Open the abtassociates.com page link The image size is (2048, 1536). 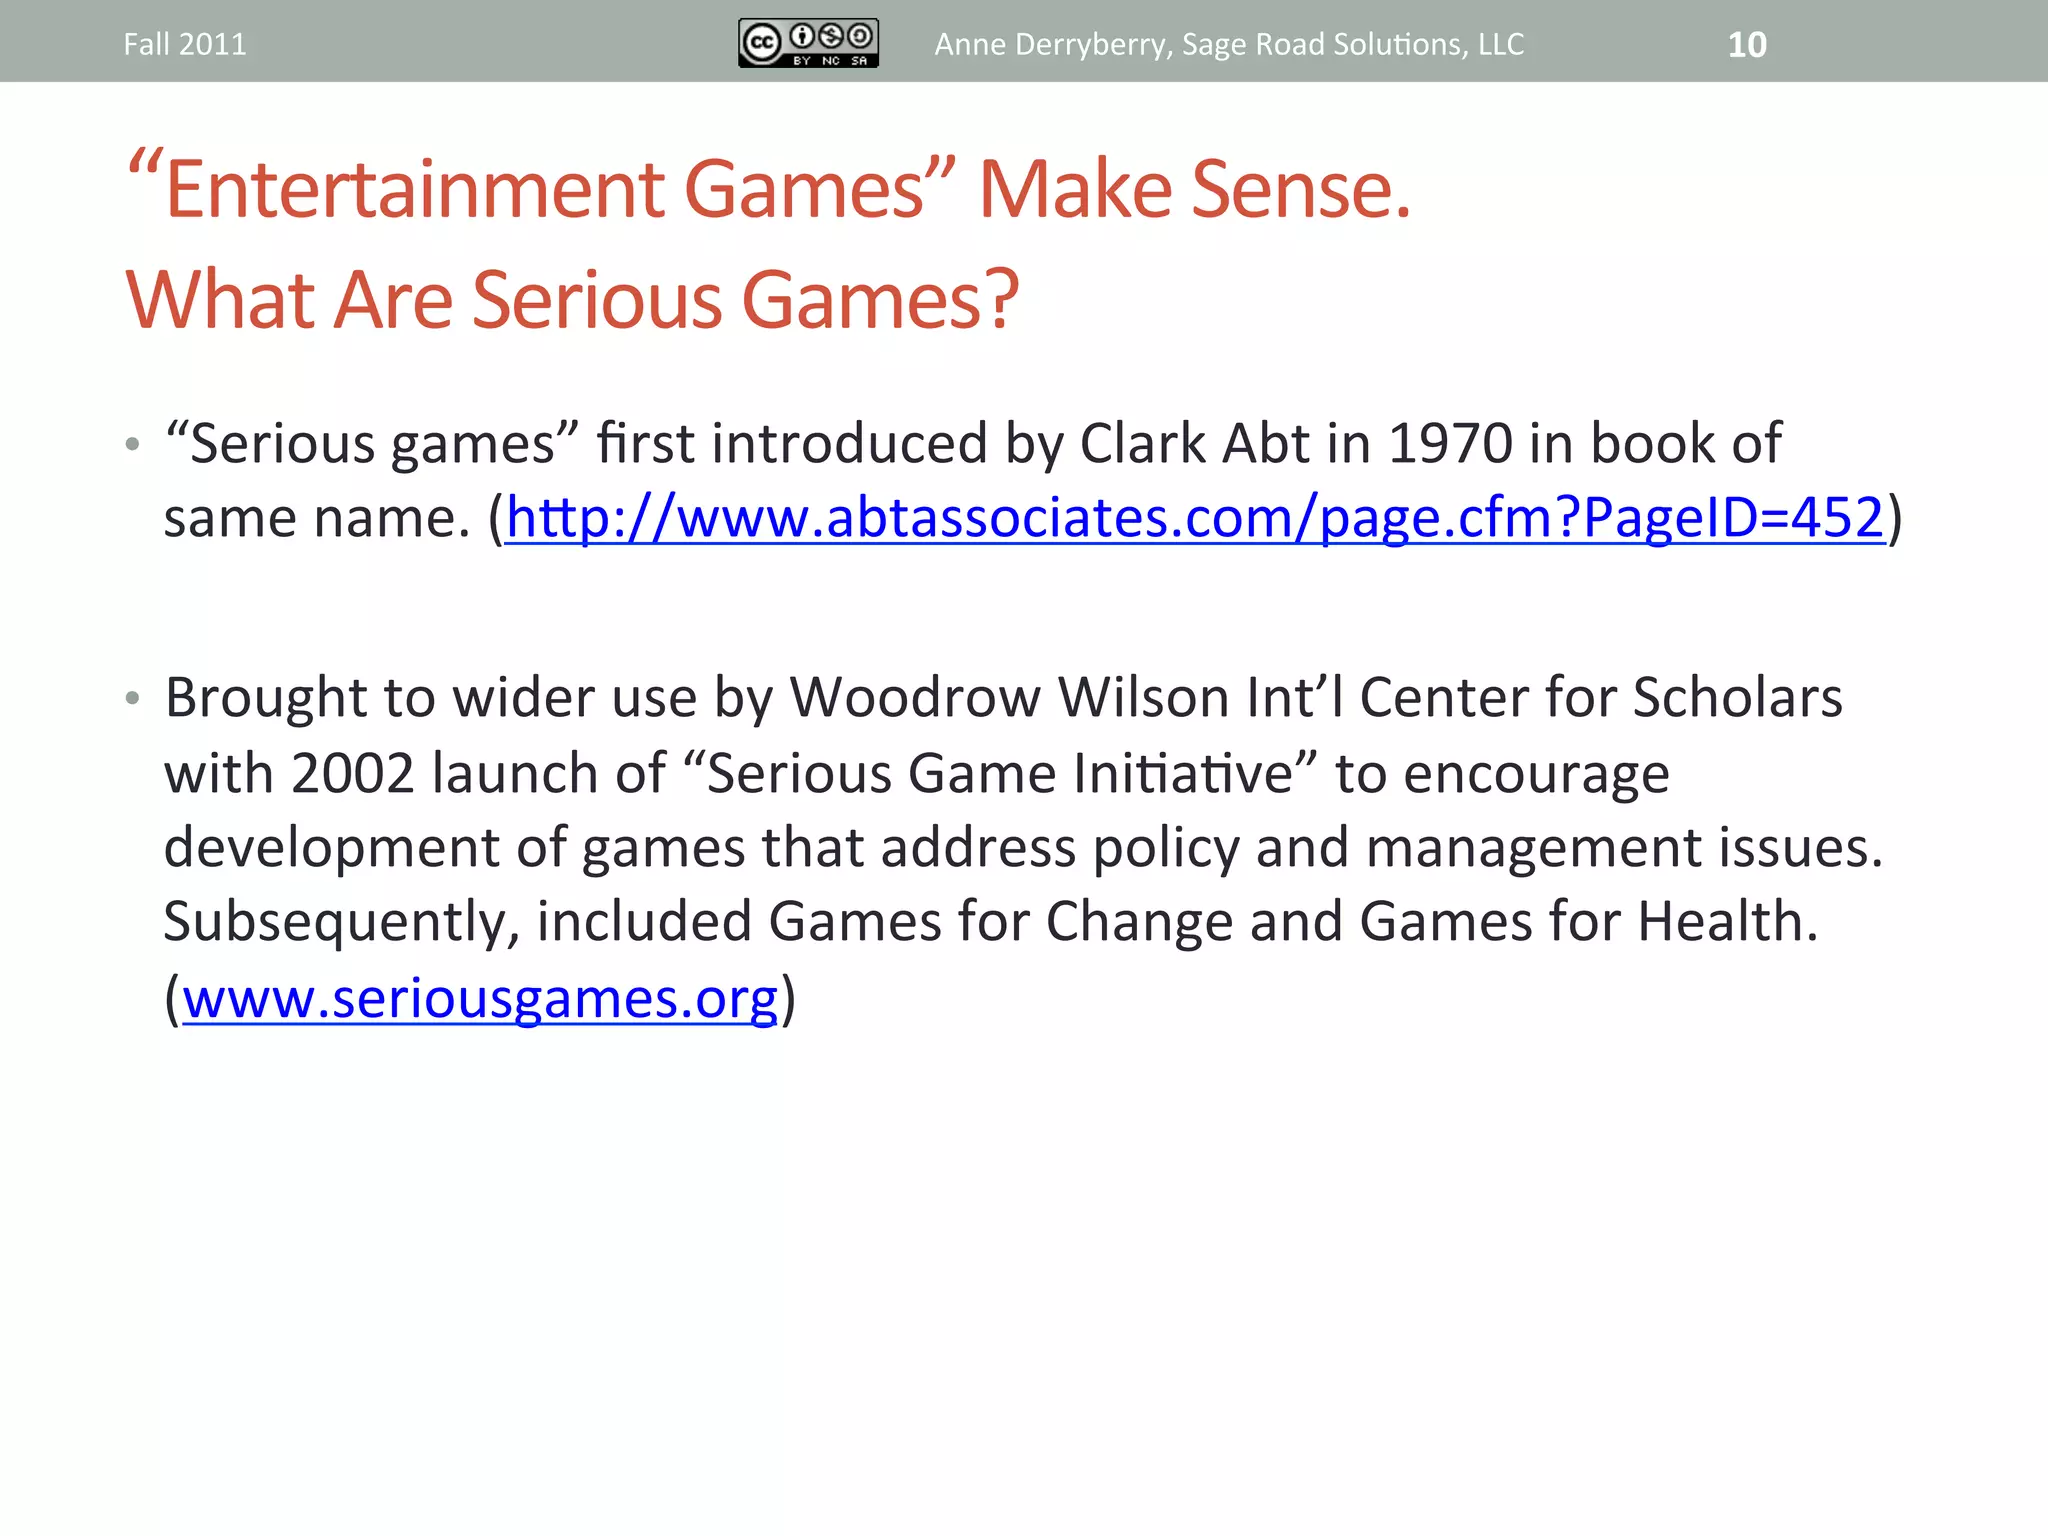[x=1195, y=518]
